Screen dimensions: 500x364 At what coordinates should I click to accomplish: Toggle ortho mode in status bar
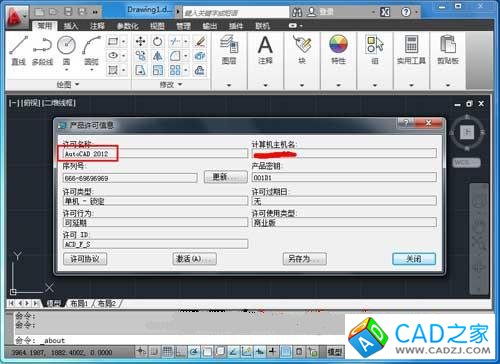tap(181, 352)
